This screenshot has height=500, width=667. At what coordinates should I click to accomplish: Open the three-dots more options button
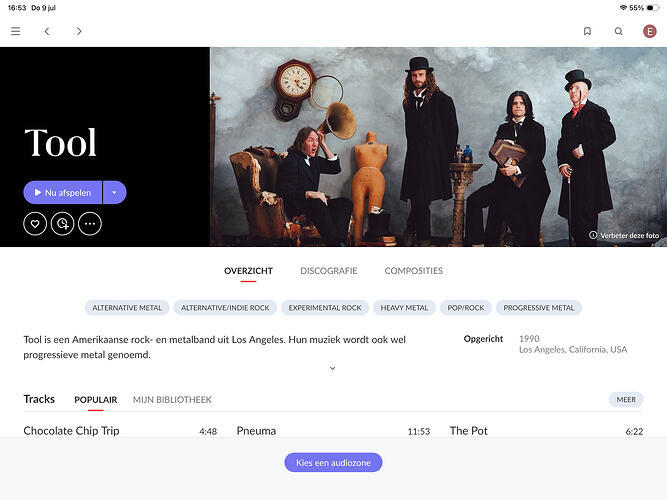point(90,223)
